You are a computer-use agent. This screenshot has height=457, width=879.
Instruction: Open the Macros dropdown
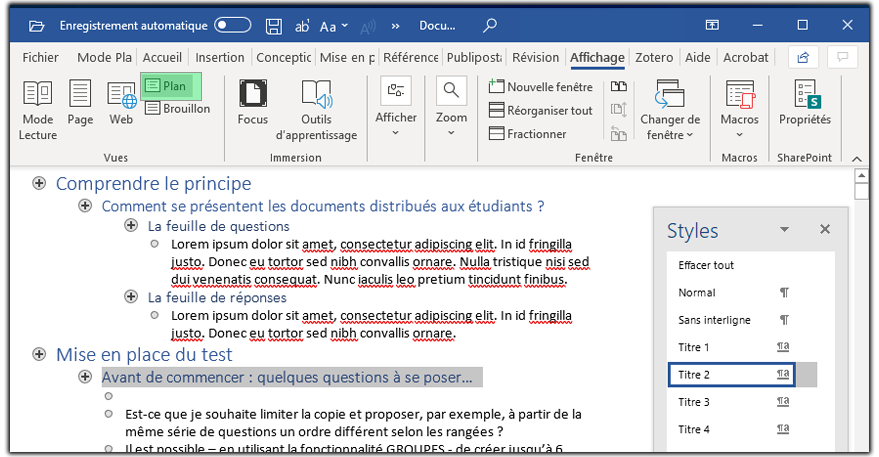coord(739,110)
